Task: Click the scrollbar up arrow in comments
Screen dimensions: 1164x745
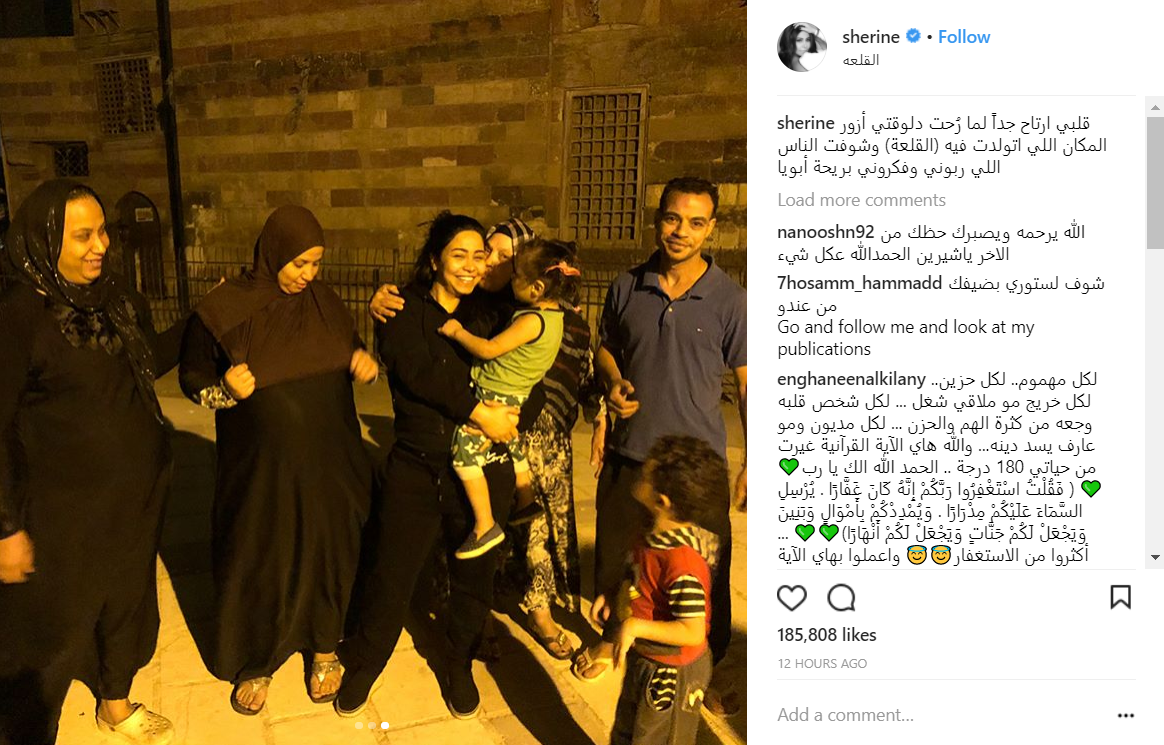Action: 1155,108
